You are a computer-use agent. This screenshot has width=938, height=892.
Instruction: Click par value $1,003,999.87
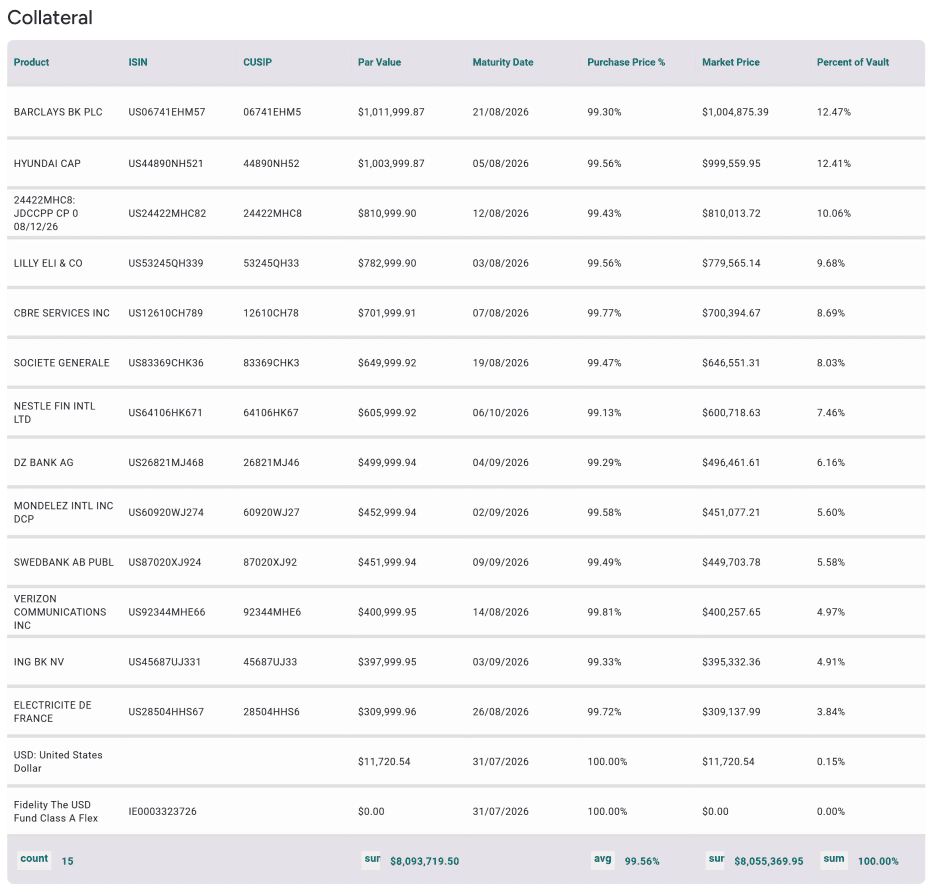pyautogui.click(x=391, y=164)
